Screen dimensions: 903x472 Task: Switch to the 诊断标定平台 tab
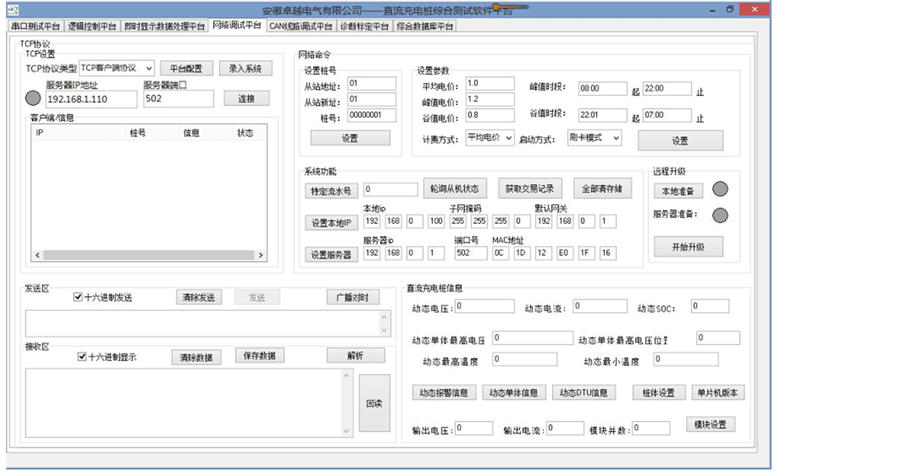[x=364, y=26]
